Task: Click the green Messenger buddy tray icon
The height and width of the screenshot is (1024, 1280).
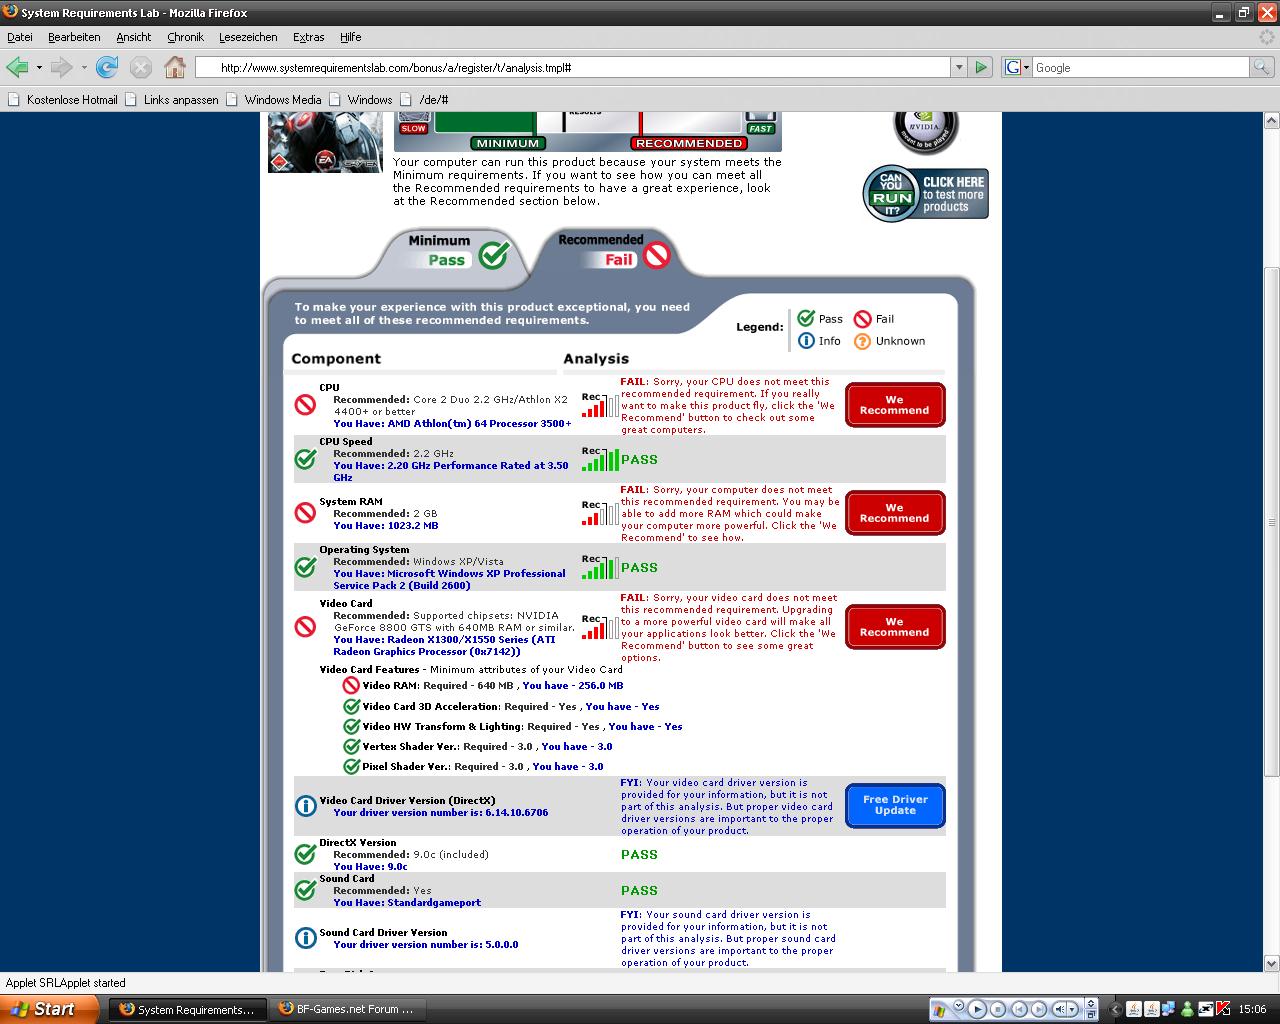Action: point(1187,1009)
